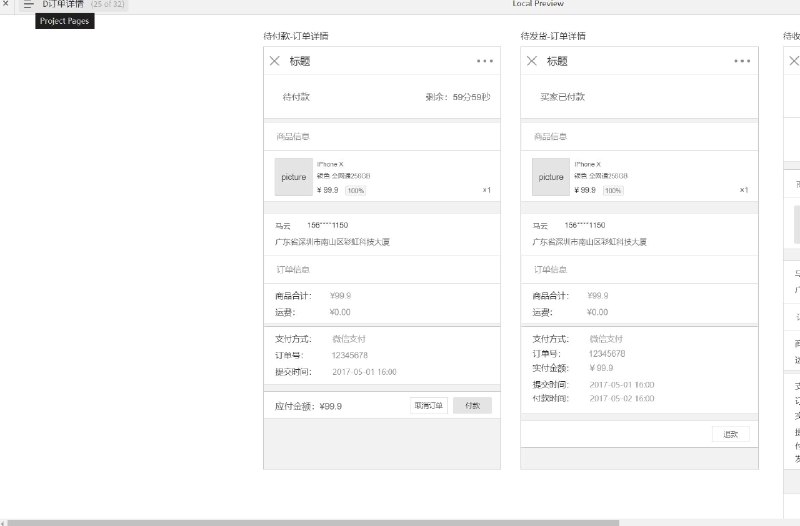Click the 取消订单 button
The width and height of the screenshot is (800, 526).
pos(429,406)
